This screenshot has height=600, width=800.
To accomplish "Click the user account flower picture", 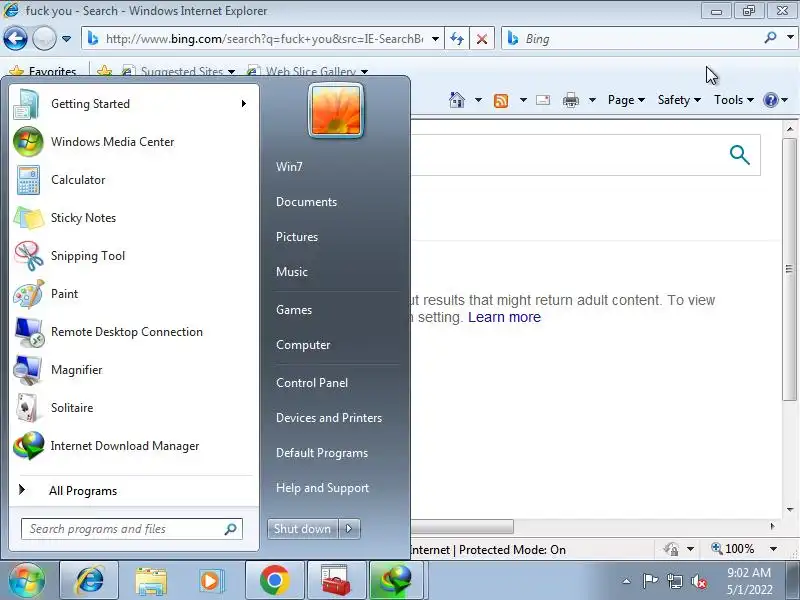I will pos(336,110).
